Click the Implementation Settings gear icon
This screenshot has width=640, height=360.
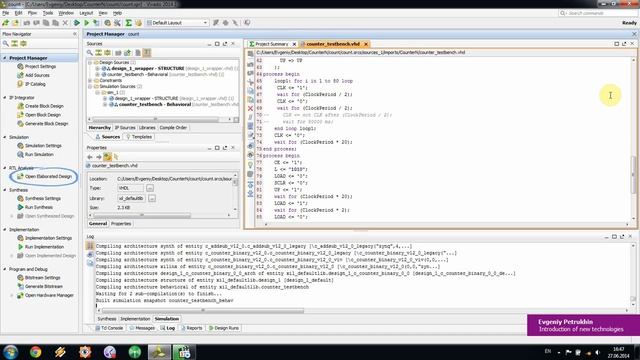click(20, 238)
